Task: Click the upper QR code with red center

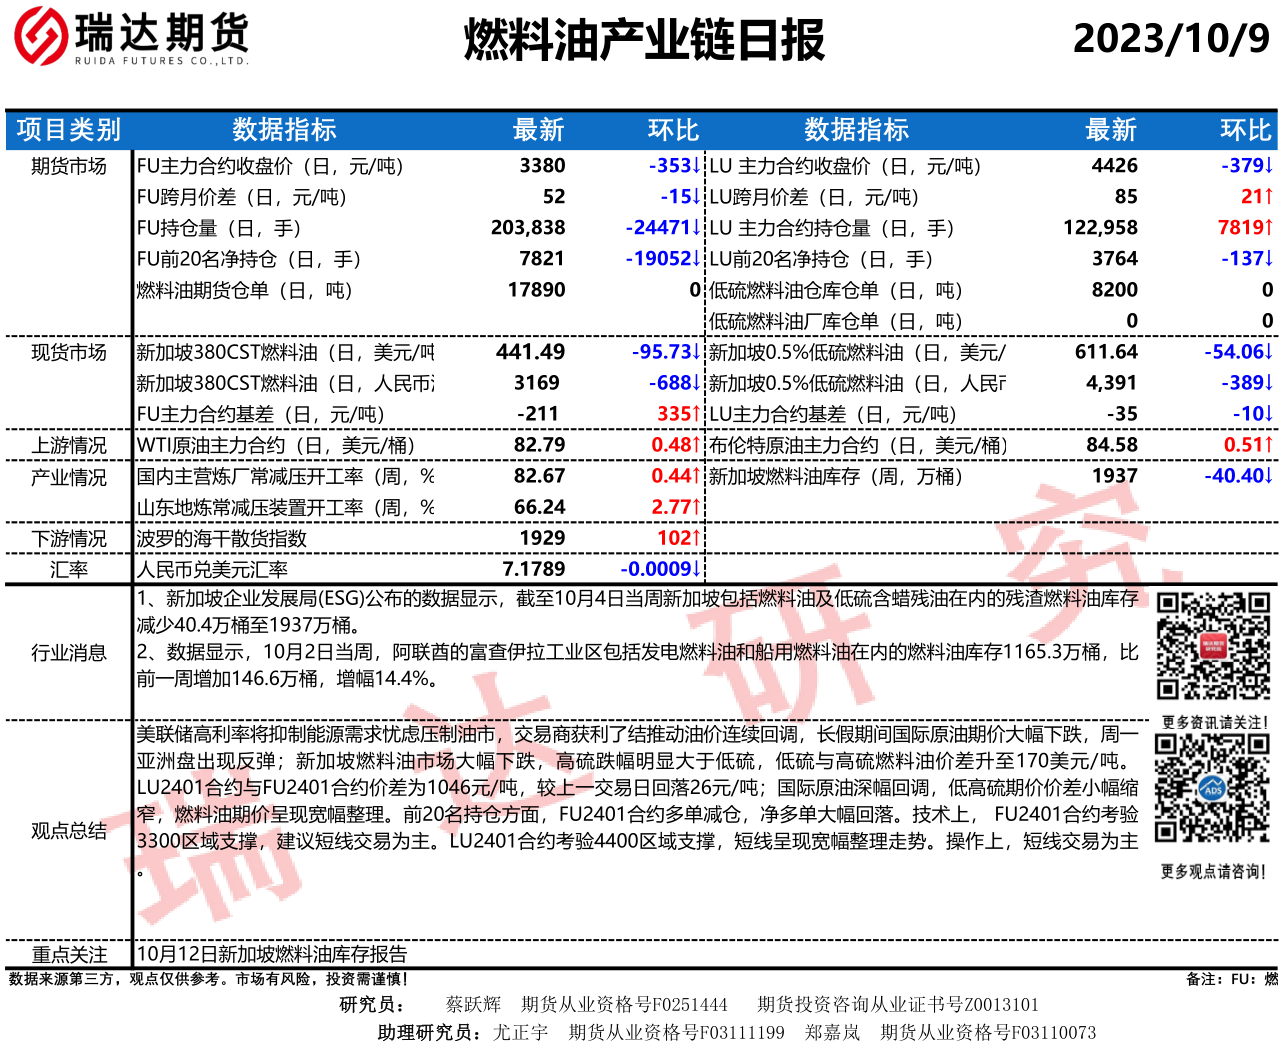Action: click(x=1213, y=646)
